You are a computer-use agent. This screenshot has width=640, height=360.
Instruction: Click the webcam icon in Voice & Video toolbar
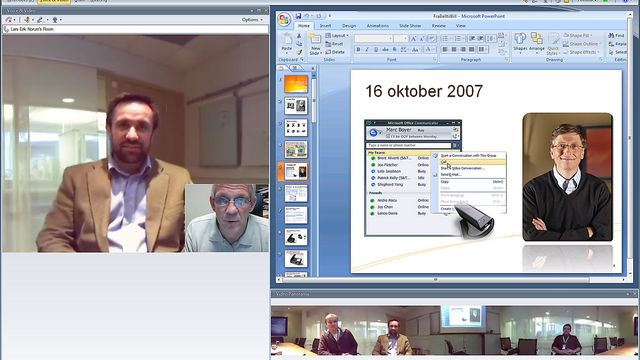tap(55, 20)
